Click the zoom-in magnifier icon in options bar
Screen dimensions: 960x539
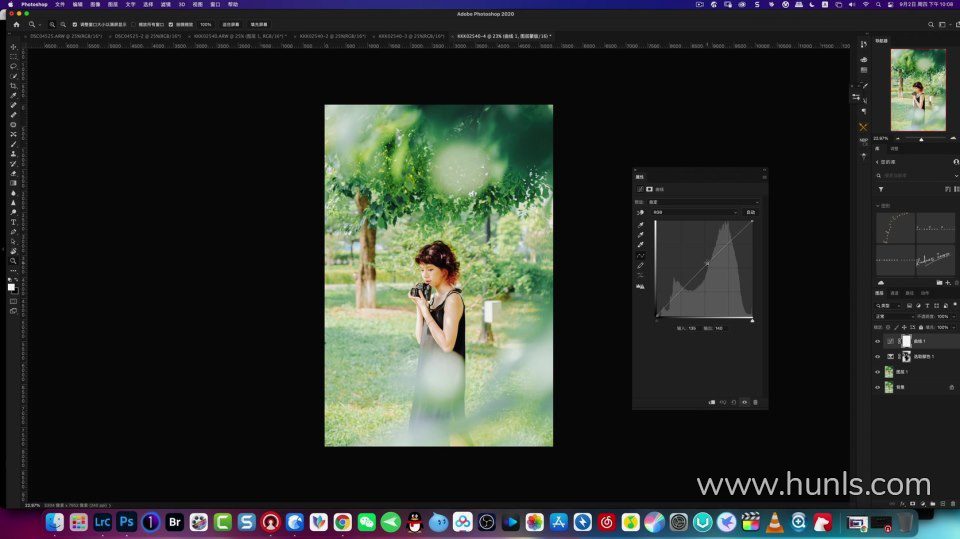52,24
